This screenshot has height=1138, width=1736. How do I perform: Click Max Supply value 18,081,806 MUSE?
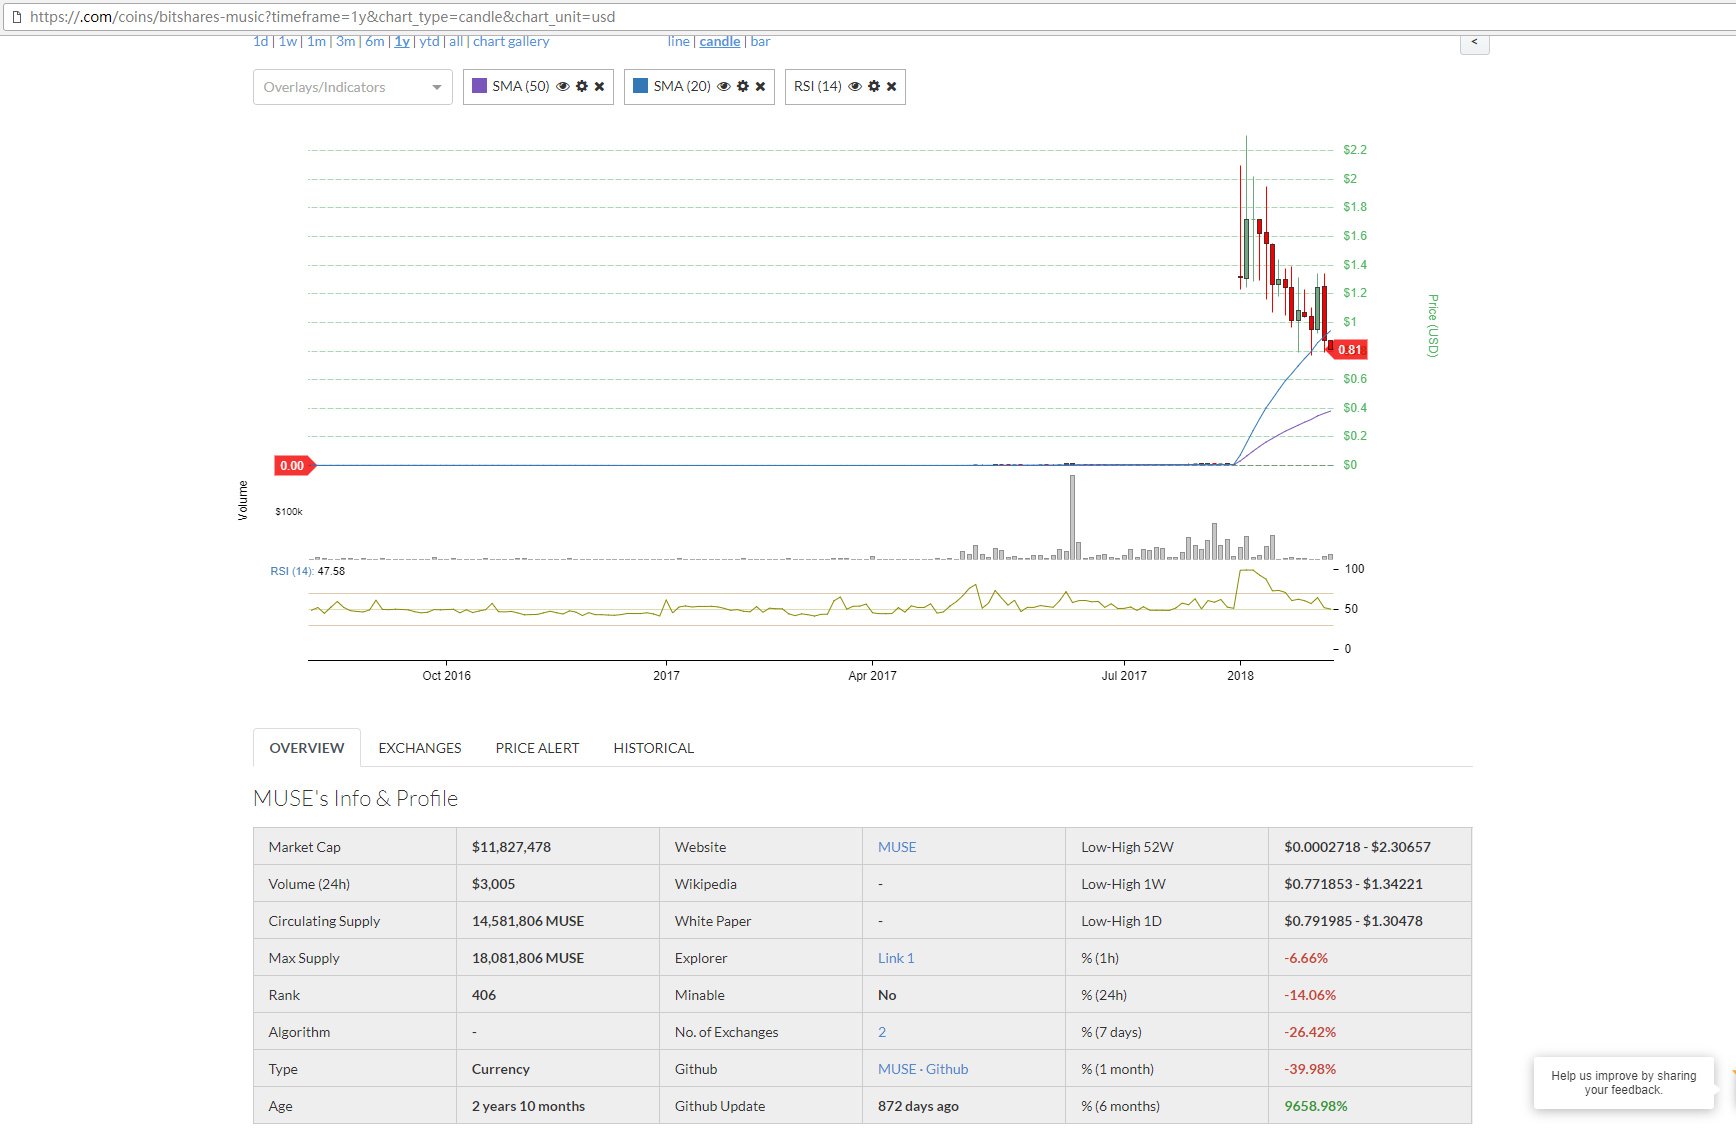click(x=528, y=958)
